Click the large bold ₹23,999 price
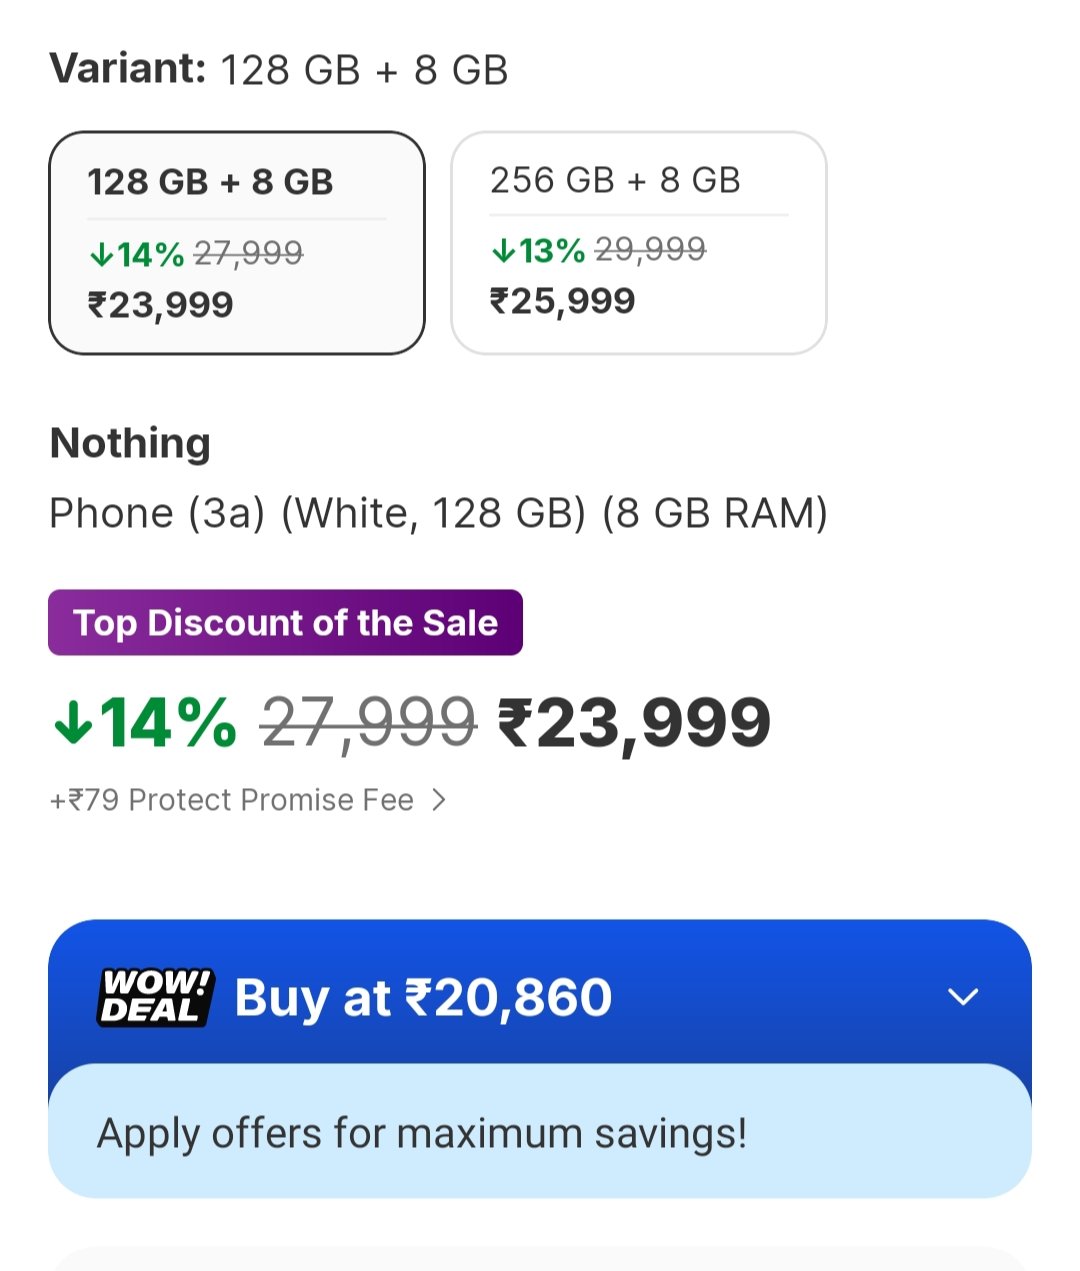Screen dimensions: 1080x1271 (634, 723)
